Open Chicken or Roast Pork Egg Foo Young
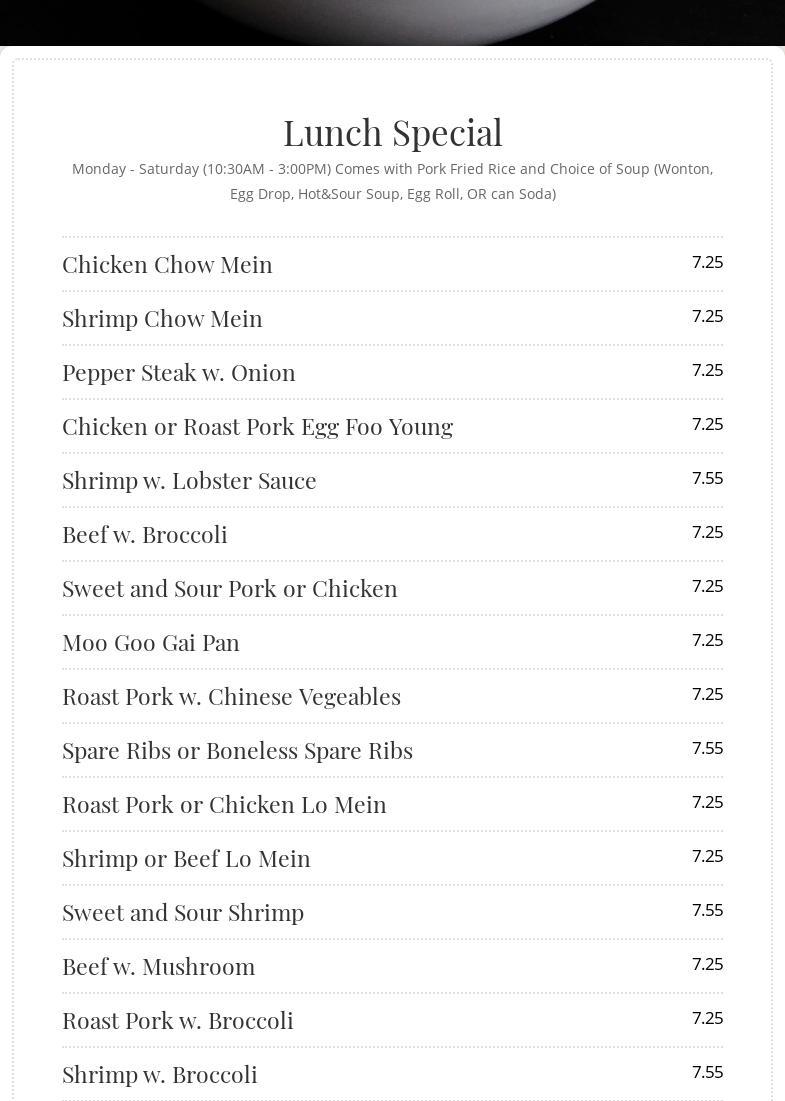 [x=257, y=426]
